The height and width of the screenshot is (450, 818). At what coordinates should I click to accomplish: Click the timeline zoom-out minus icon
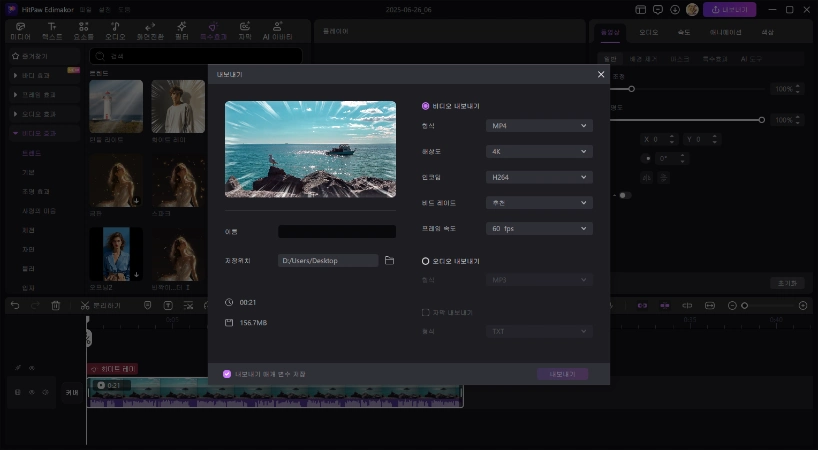[x=732, y=306]
